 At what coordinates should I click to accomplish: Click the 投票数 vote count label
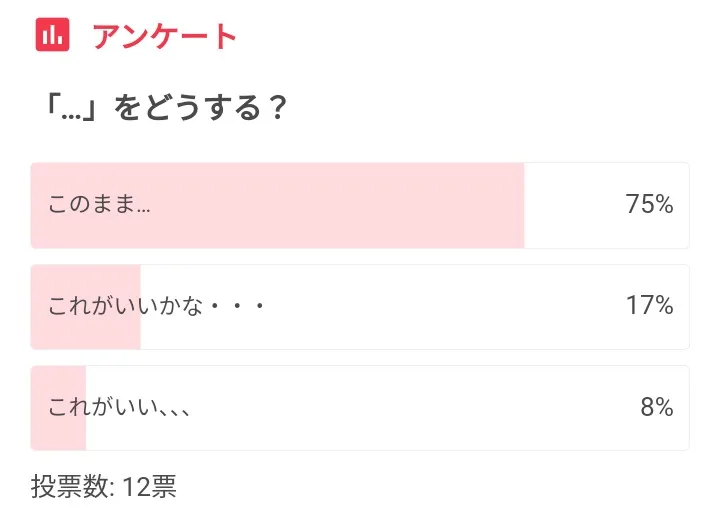click(73, 487)
